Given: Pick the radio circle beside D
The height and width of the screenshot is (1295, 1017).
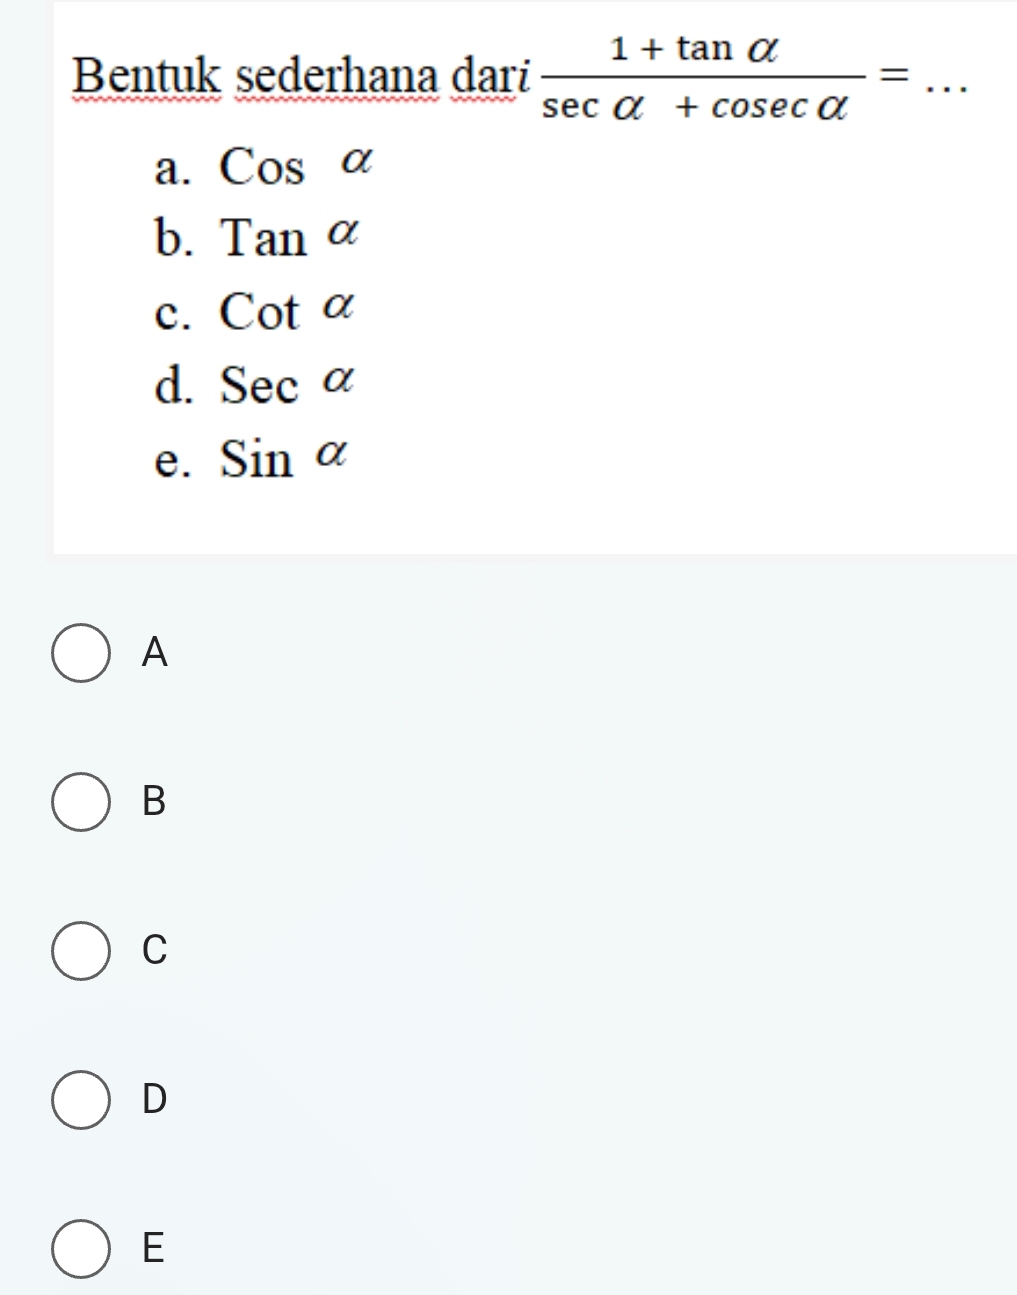Looking at the screenshot, I should (x=80, y=1099).
